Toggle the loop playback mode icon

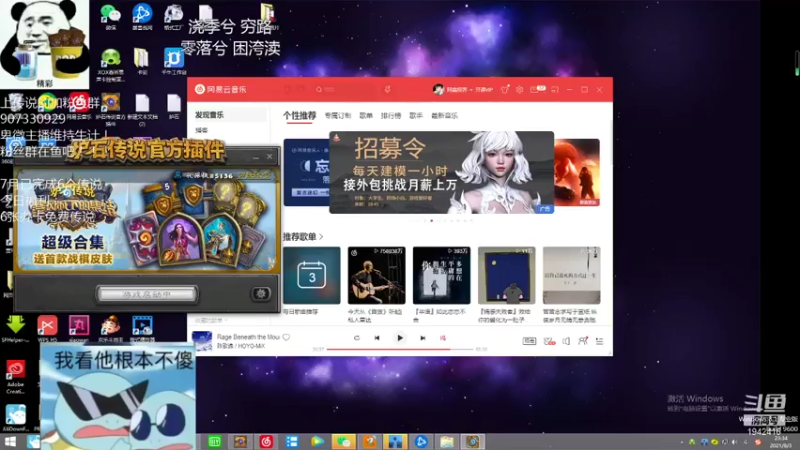357,338
